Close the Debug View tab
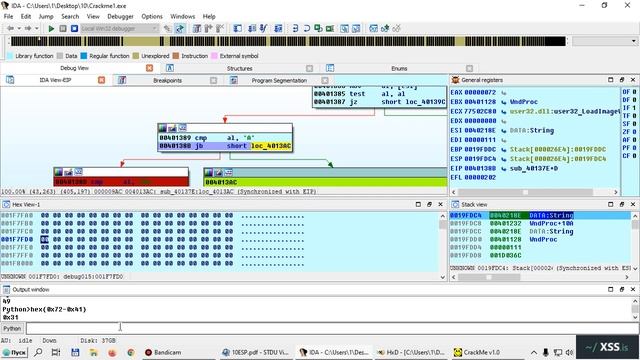The width and height of the screenshot is (640, 360). (x=149, y=68)
